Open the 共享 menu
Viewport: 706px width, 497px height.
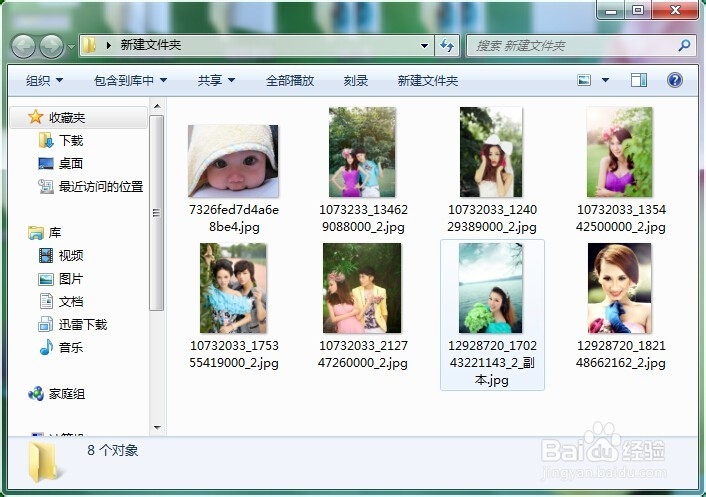(x=216, y=81)
